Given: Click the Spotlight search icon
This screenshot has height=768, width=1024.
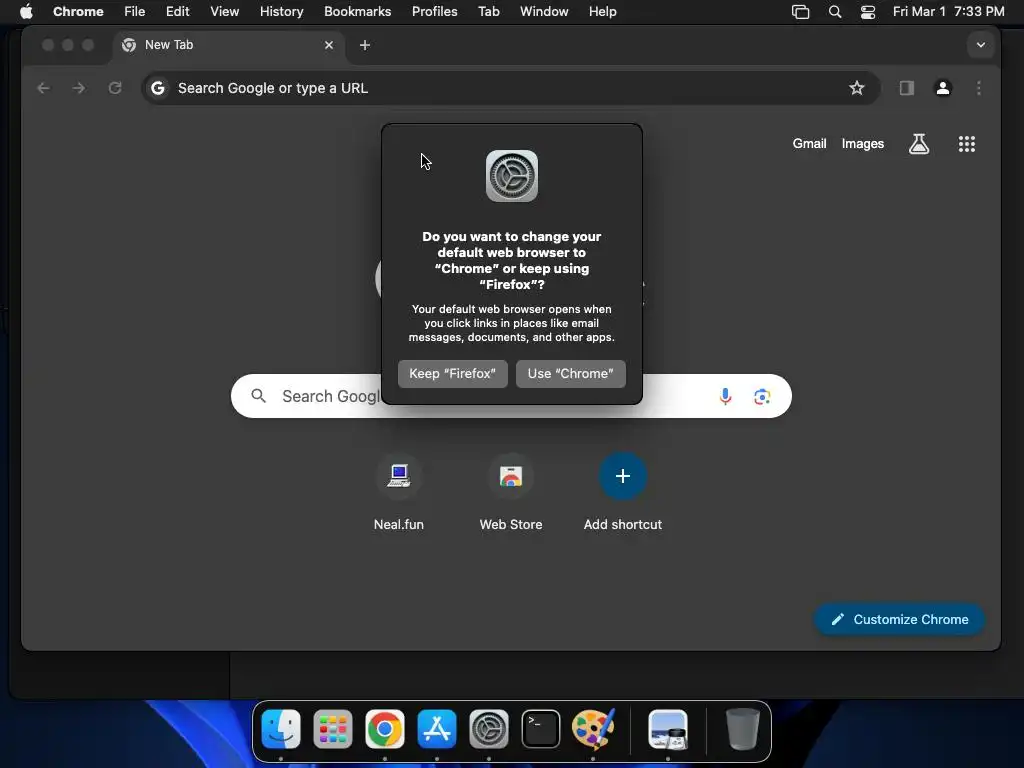Looking at the screenshot, I should pos(835,12).
